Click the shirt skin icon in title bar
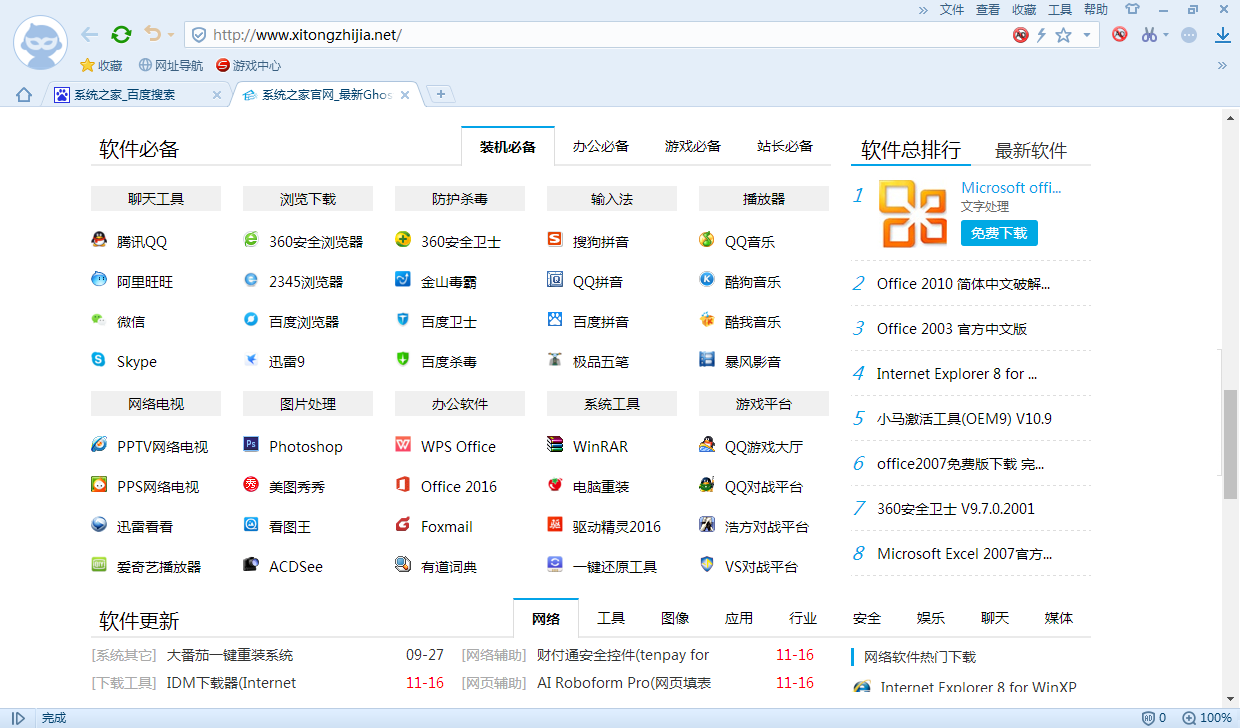The width and height of the screenshot is (1240, 728). pyautogui.click(x=1132, y=9)
